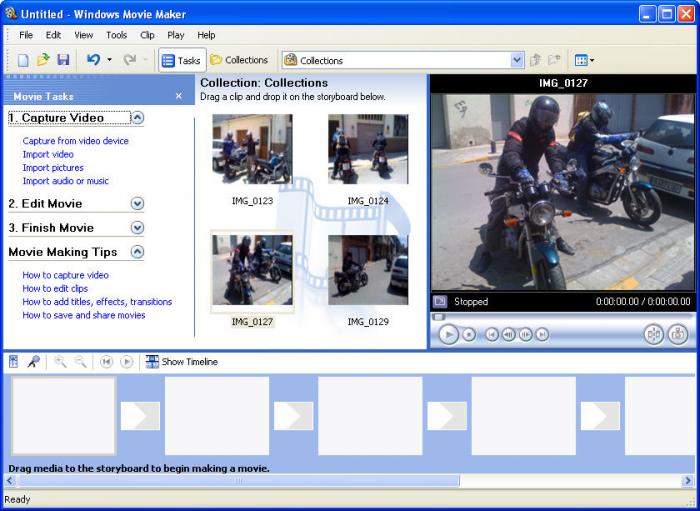Open the Clip menu
The height and width of the screenshot is (511, 700).
[147, 35]
